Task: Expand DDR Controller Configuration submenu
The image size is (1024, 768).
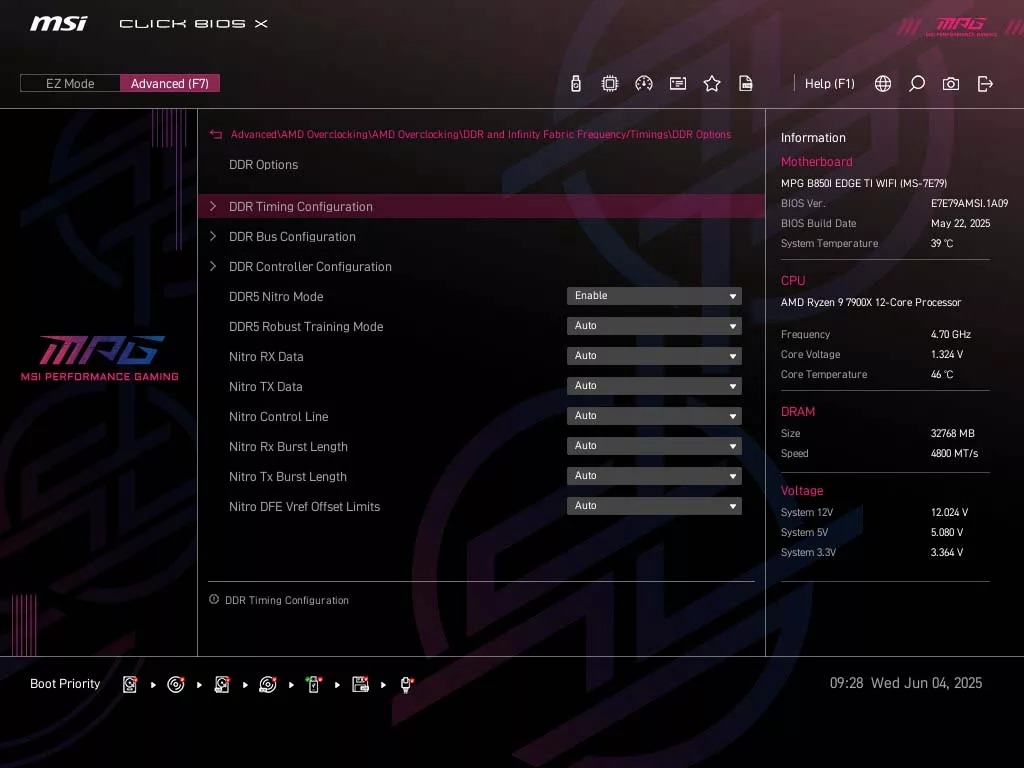Action: [x=481, y=266]
